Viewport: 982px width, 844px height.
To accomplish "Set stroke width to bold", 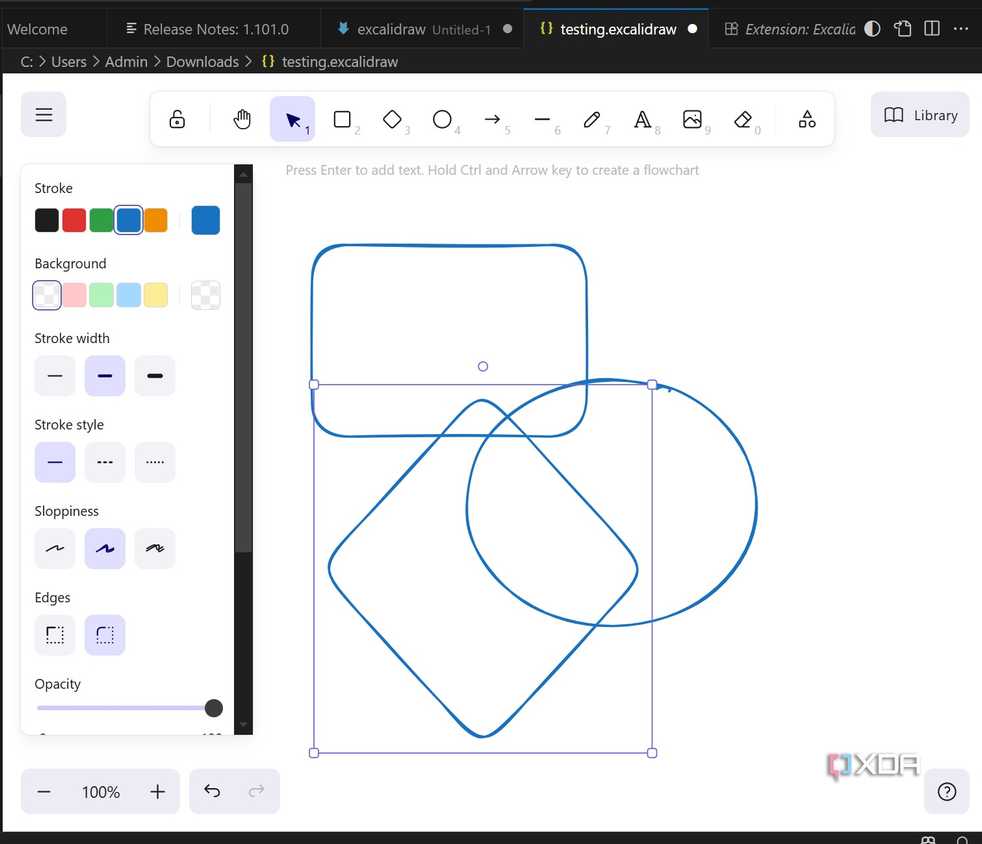I will 105,376.
